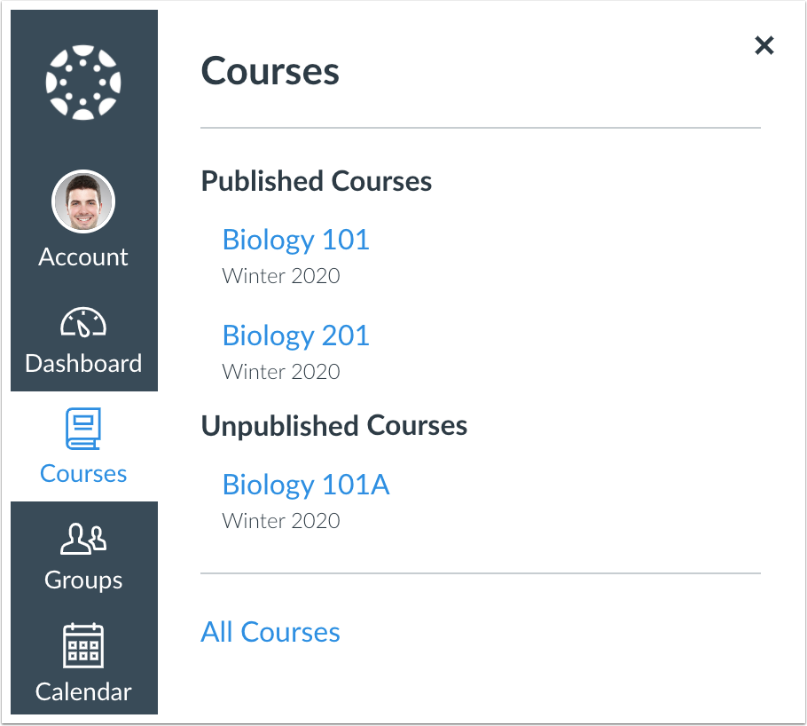807x726 pixels.
Task: Open unpublished course Biology 101A
Action: (306, 485)
